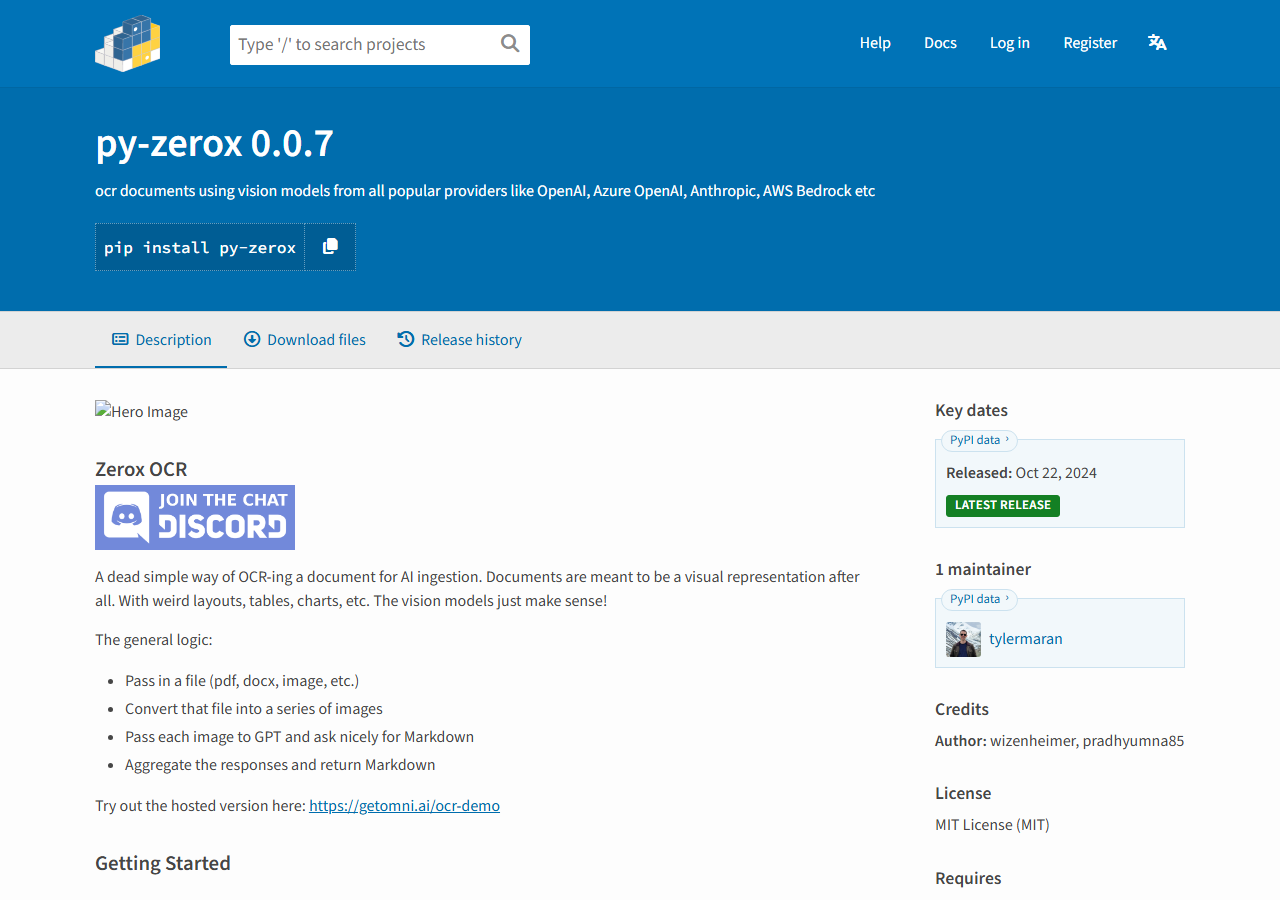The height and width of the screenshot is (900, 1280).
Task: Click the 1 maintainer heading
Action: click(x=983, y=569)
